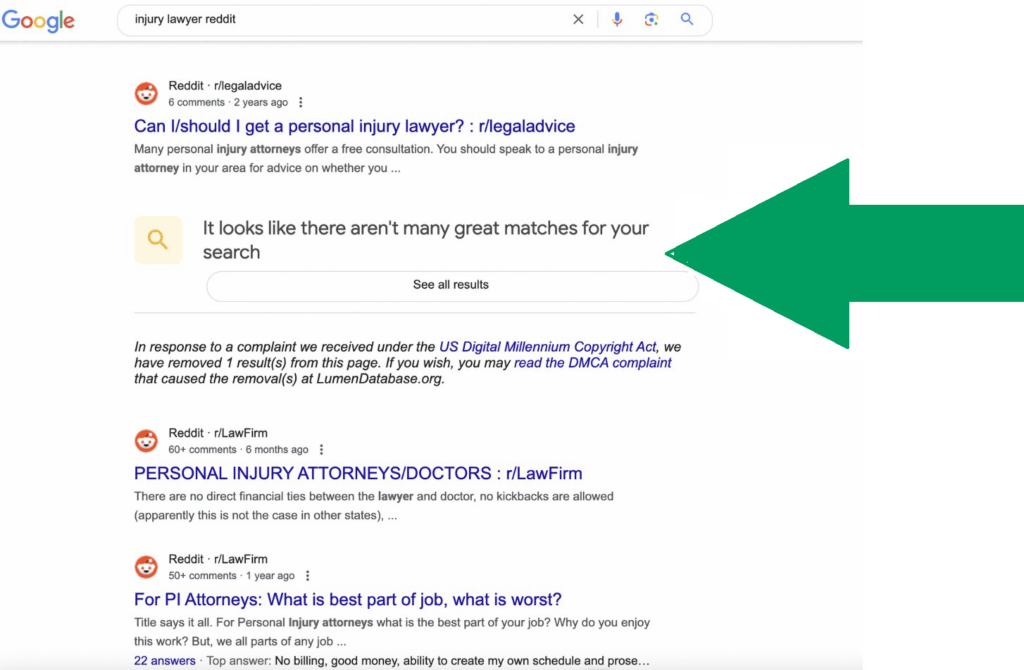The image size is (1024, 670).
Task: Open three-dot menu beside 1 year ago
Action: point(307,576)
